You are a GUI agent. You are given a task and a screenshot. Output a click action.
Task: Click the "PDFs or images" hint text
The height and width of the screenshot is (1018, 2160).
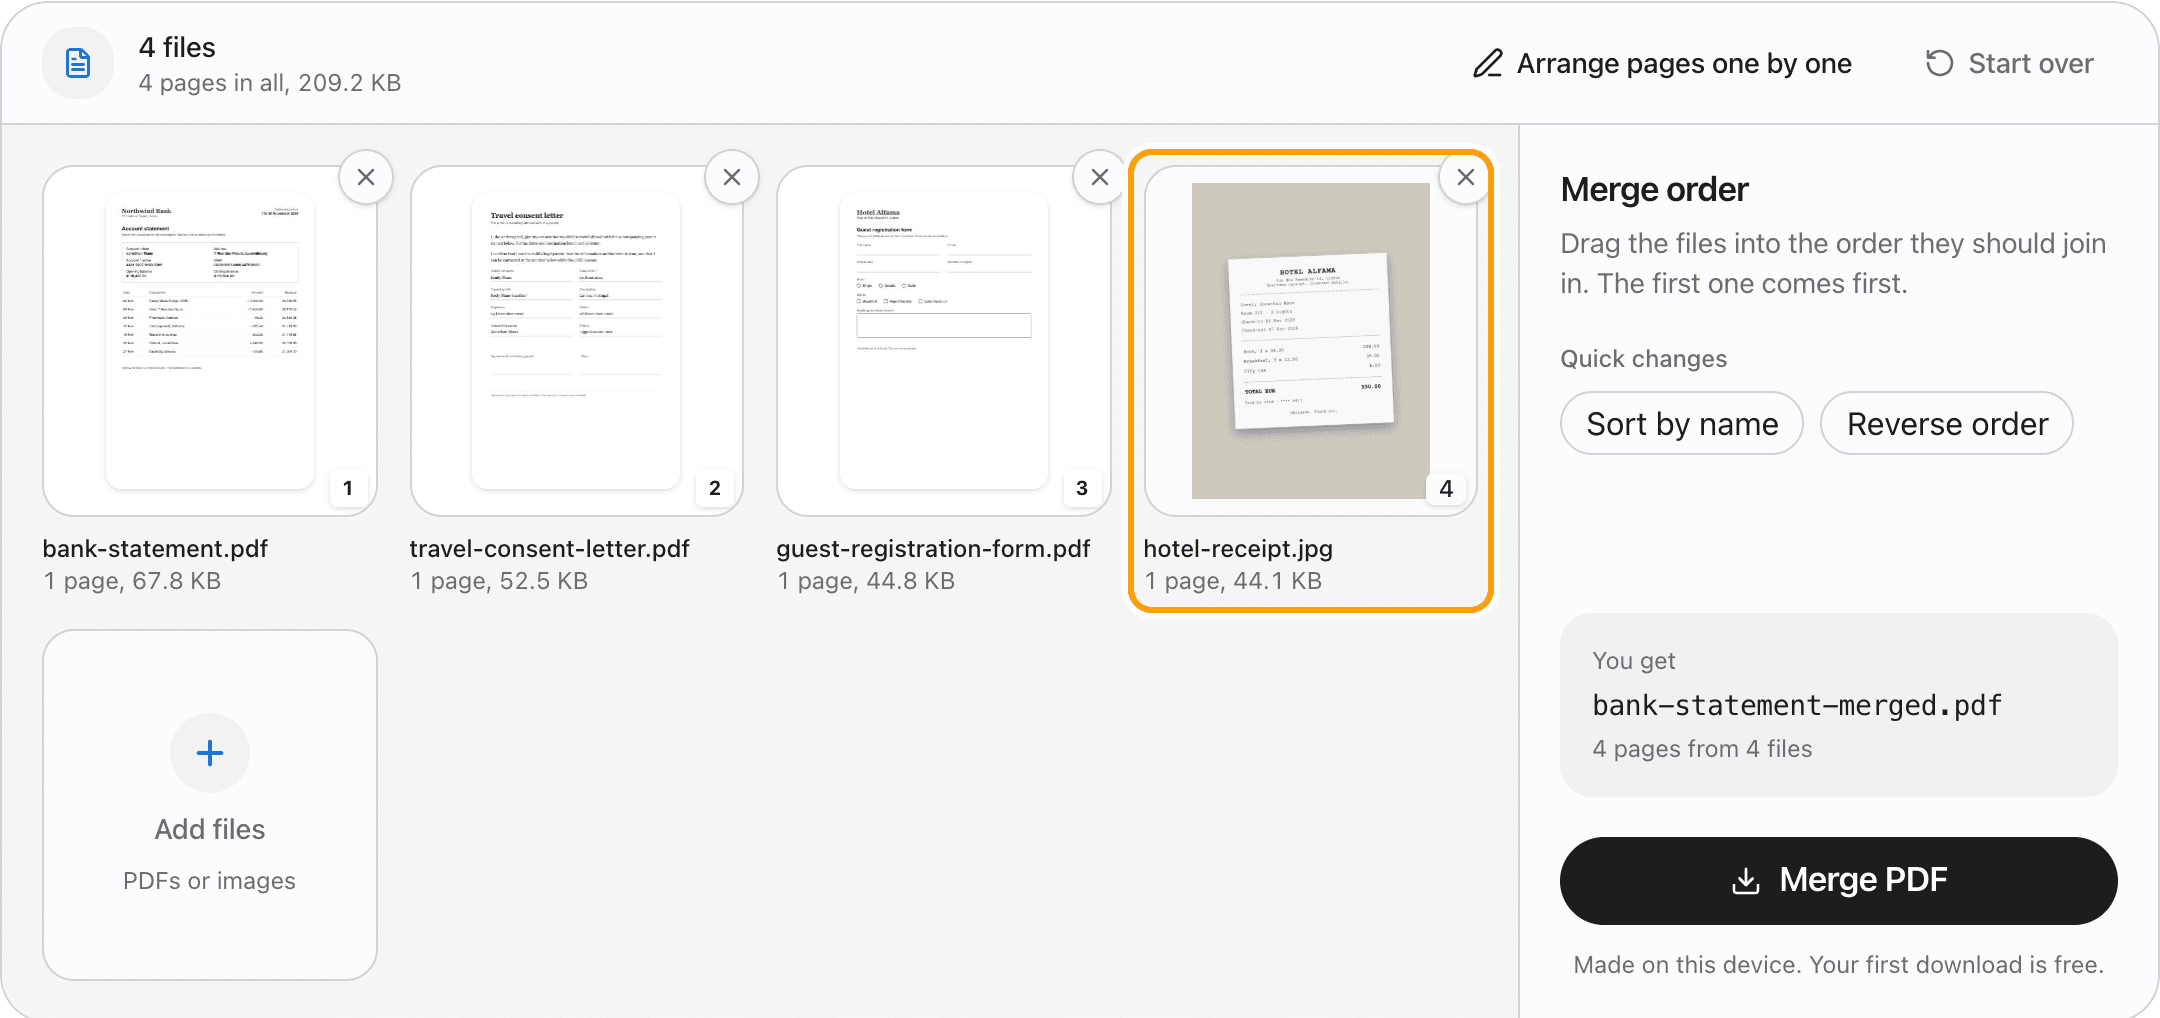209,881
